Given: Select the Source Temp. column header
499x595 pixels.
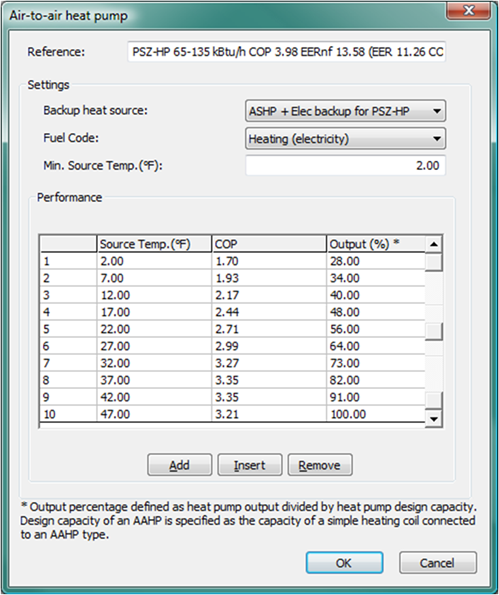Looking at the screenshot, I should coord(154,244).
